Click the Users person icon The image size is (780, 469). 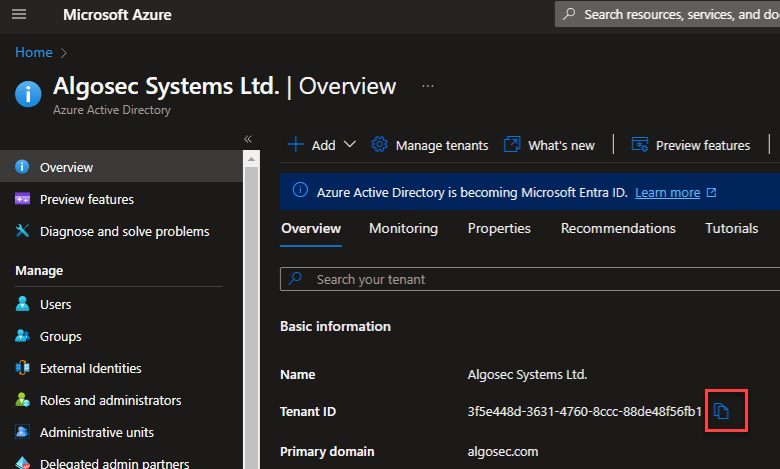22,304
